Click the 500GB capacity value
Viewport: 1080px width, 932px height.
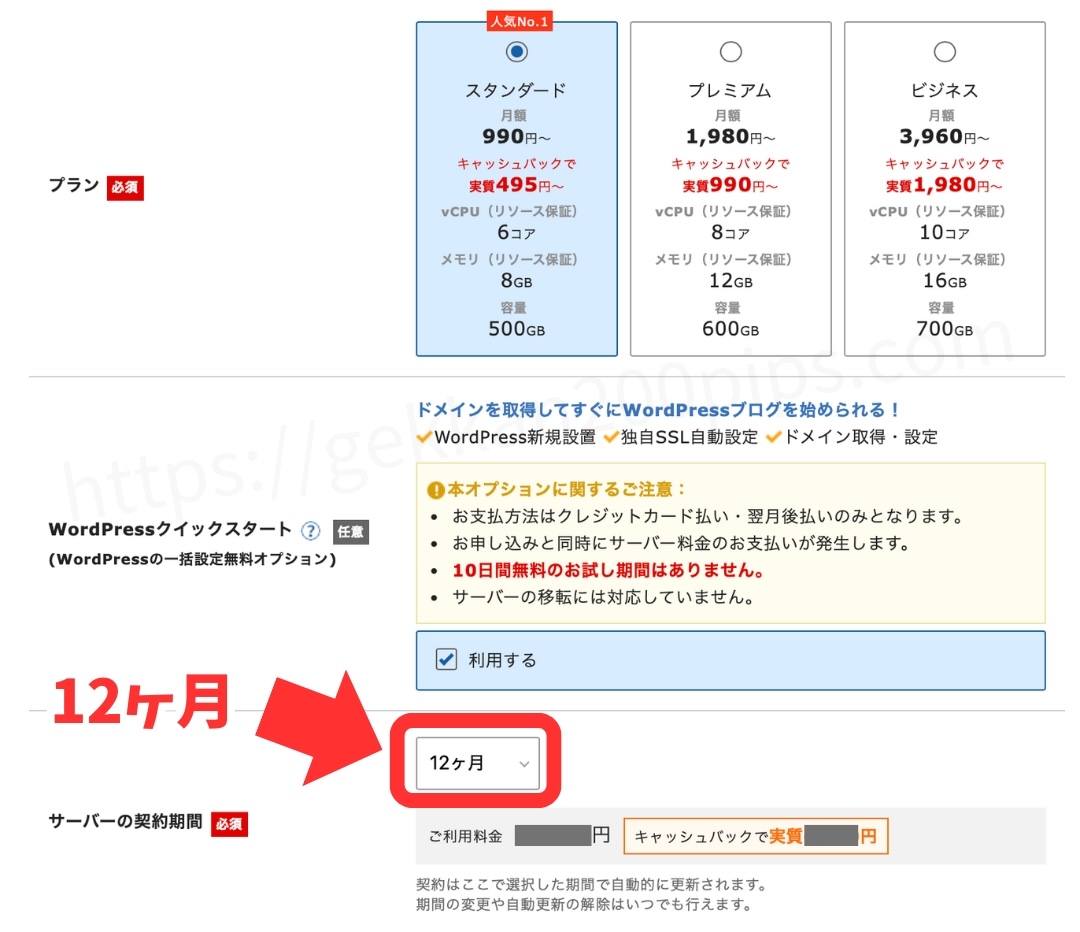(x=517, y=329)
